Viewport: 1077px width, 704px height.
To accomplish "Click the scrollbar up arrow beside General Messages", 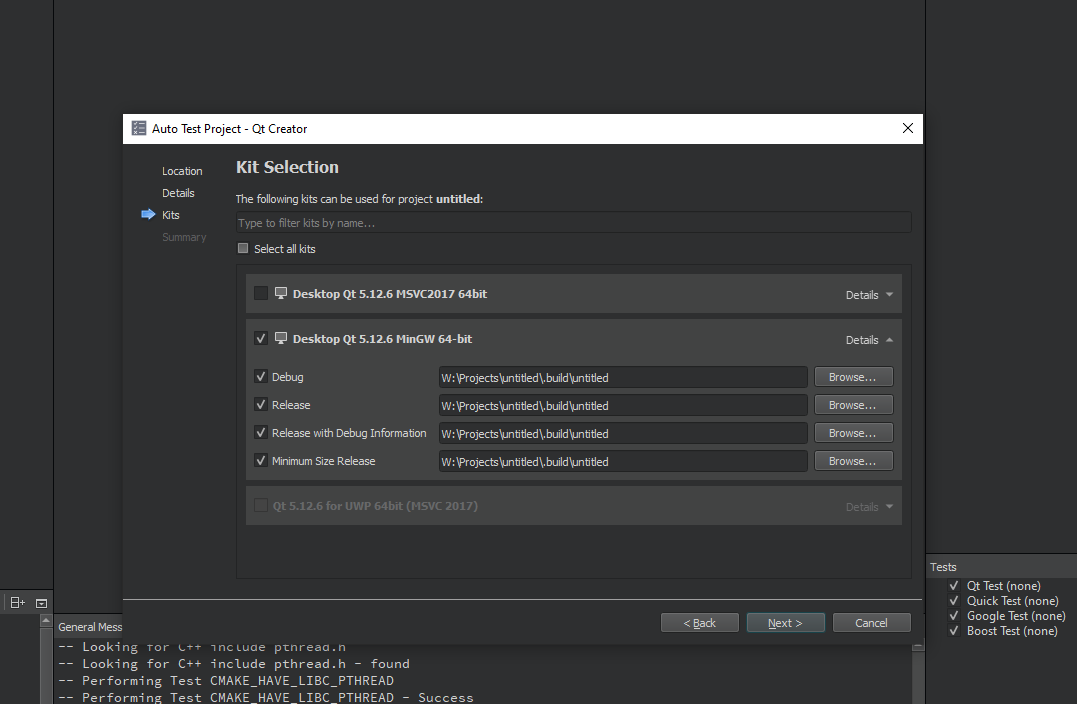I will point(45,621).
